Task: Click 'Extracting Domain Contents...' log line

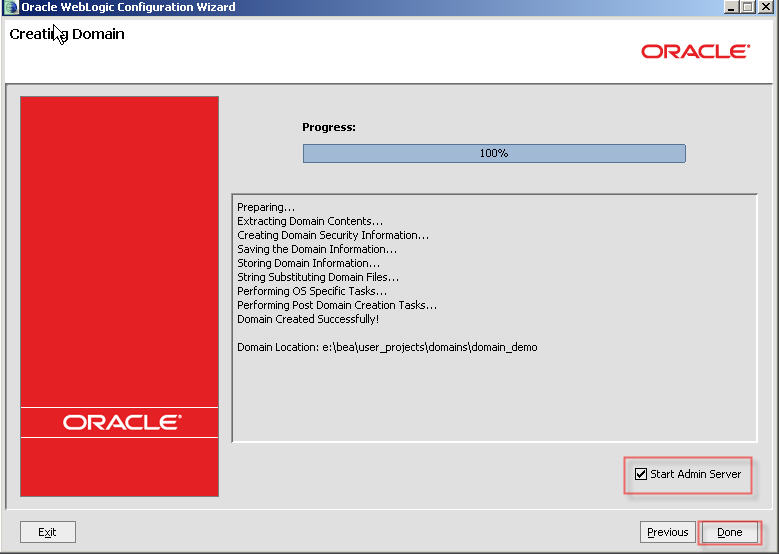Action: tap(310, 221)
